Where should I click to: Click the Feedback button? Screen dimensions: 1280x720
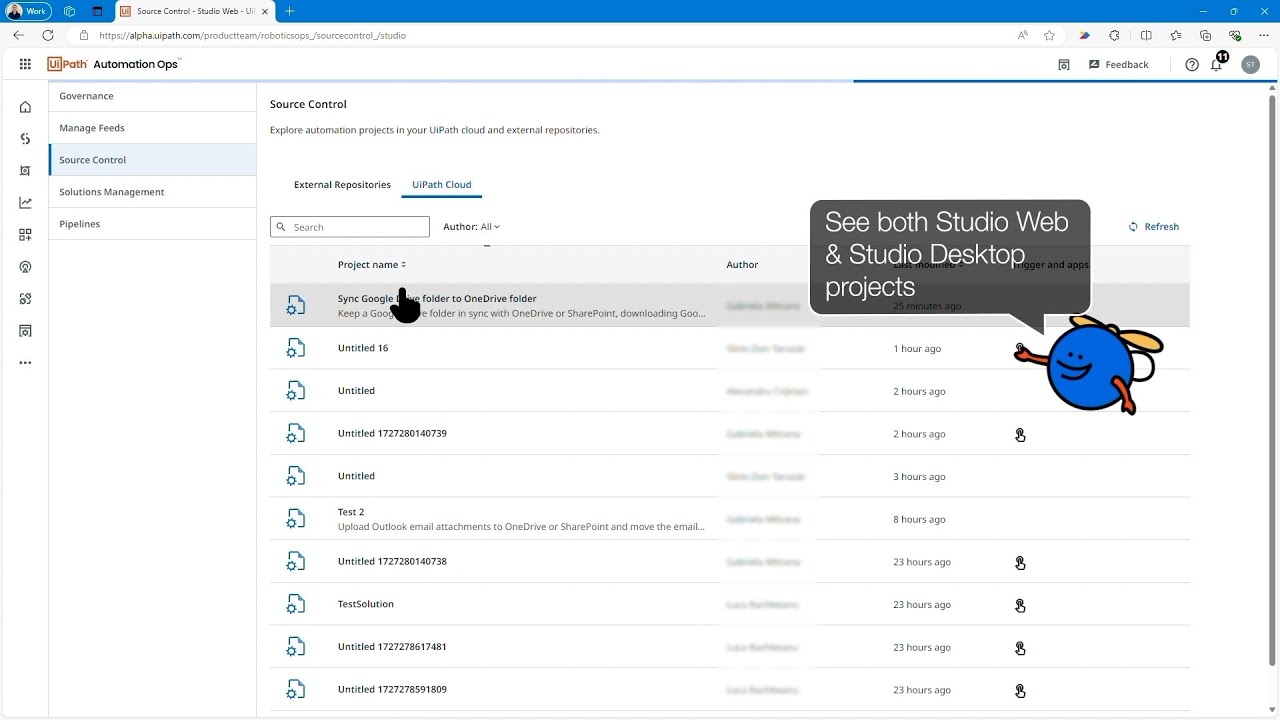1118,65
